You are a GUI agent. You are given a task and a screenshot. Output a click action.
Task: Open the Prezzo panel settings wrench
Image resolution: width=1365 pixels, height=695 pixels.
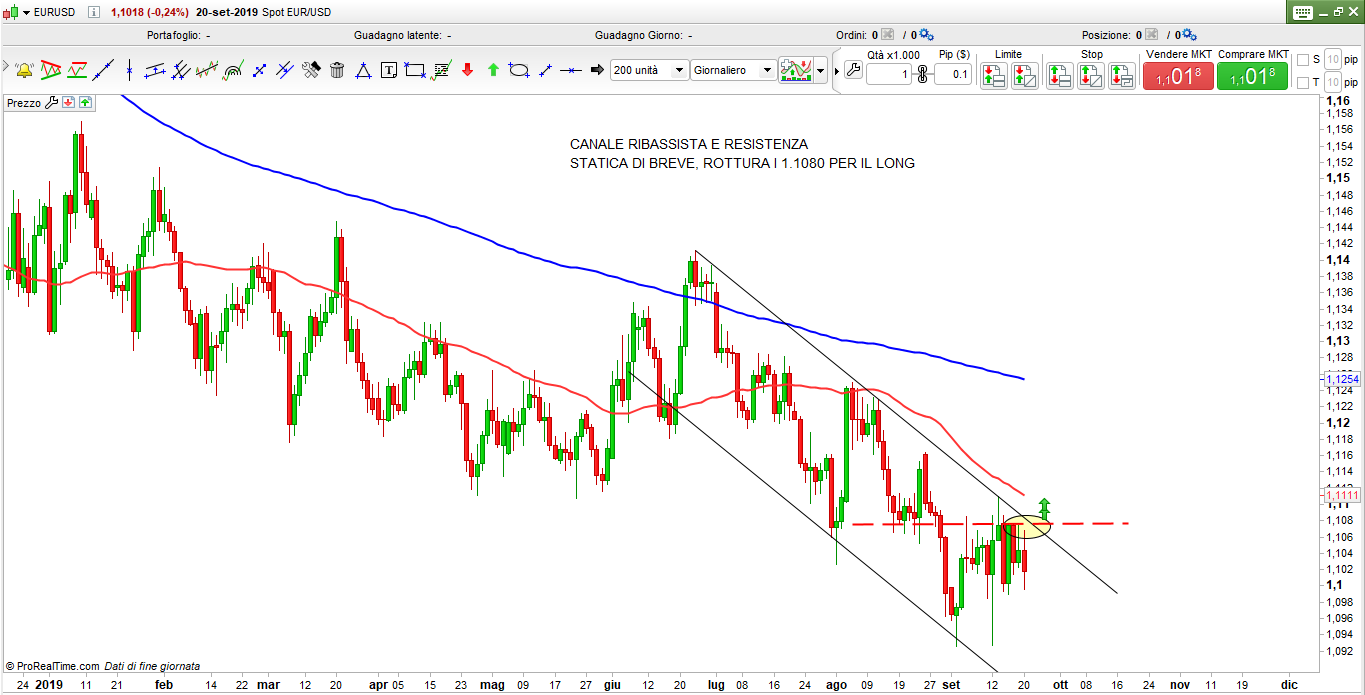(x=52, y=102)
